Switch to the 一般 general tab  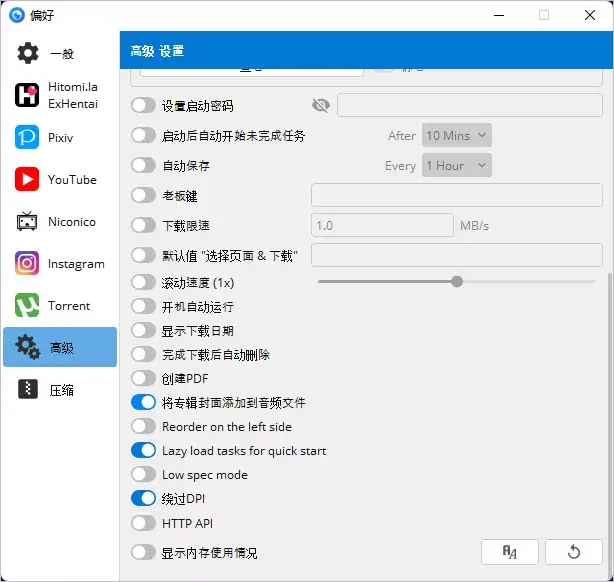tap(60, 53)
